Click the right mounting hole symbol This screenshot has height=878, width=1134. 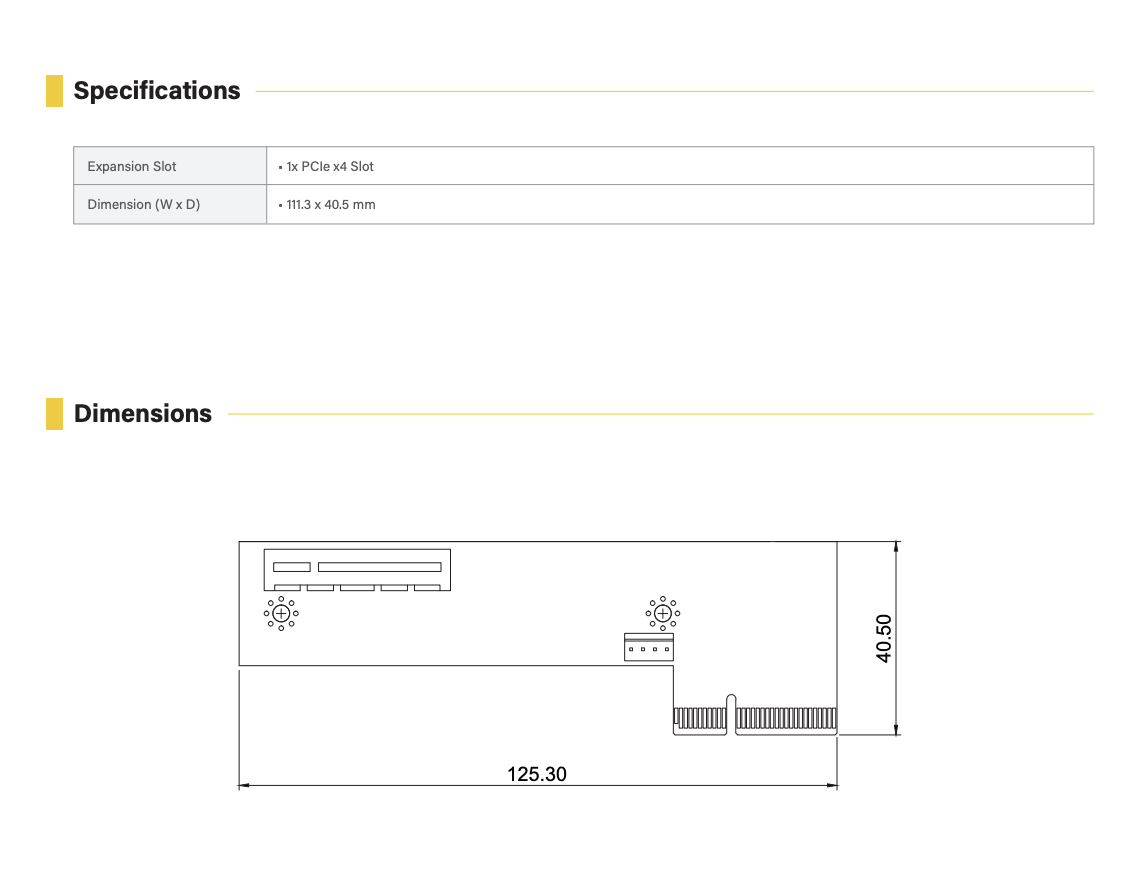662,613
